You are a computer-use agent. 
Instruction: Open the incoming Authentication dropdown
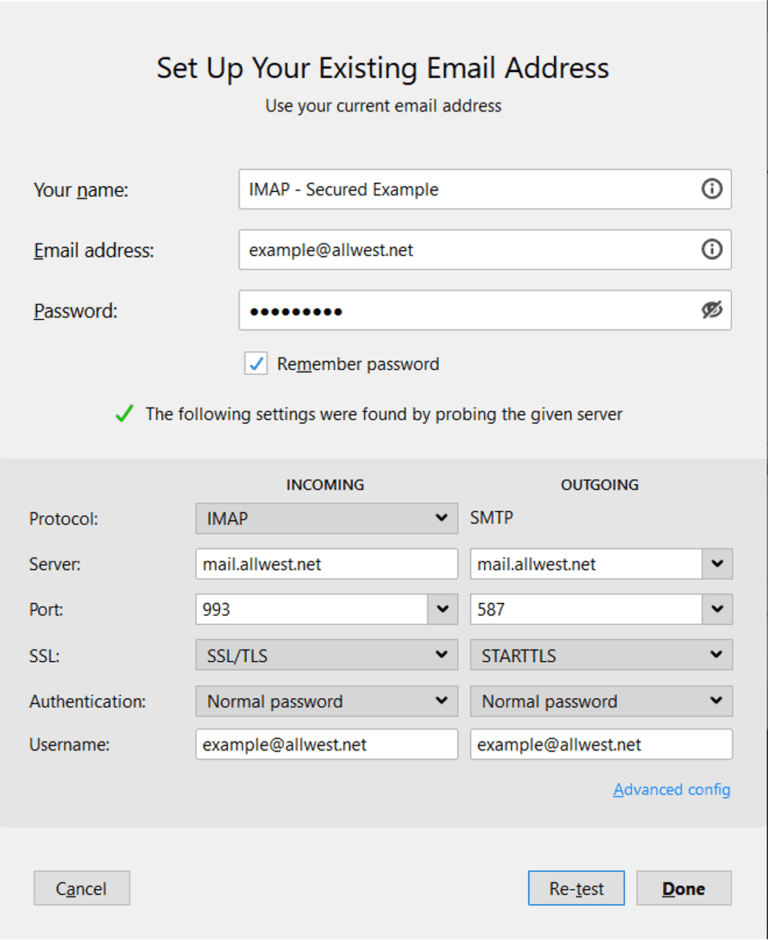point(443,701)
